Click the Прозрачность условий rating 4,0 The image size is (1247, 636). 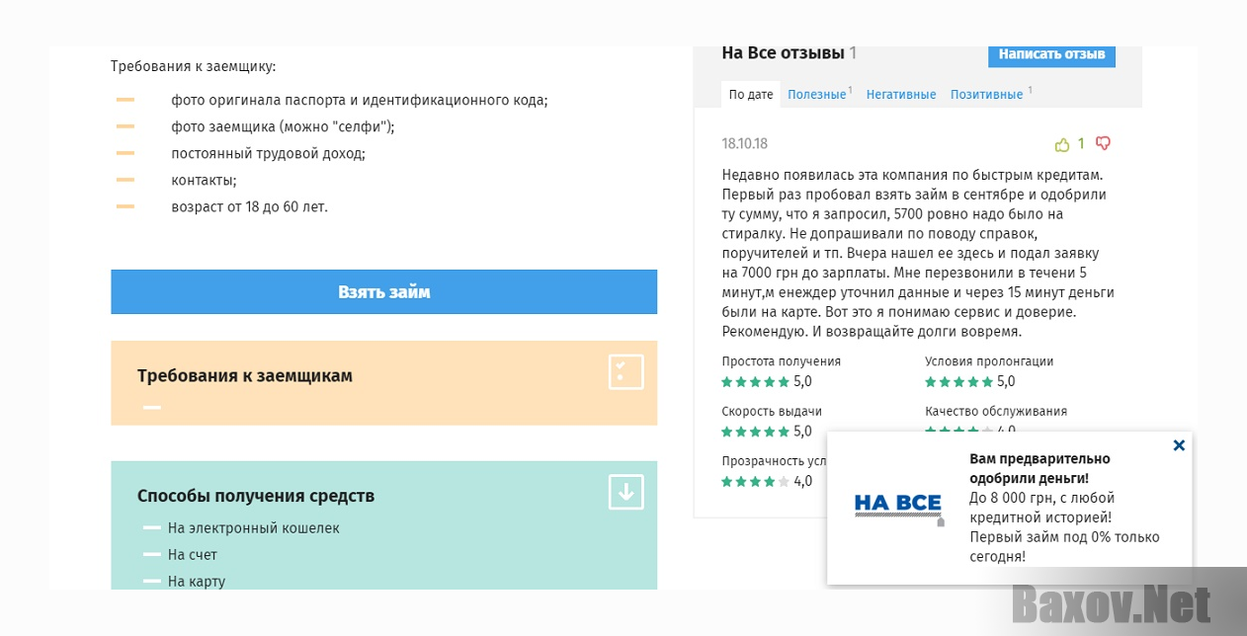pyautogui.click(x=767, y=482)
